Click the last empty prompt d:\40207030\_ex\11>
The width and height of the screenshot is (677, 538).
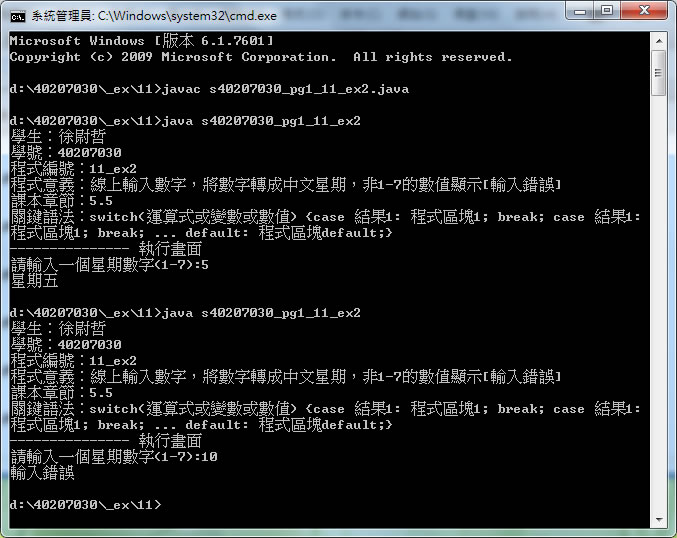(85, 505)
